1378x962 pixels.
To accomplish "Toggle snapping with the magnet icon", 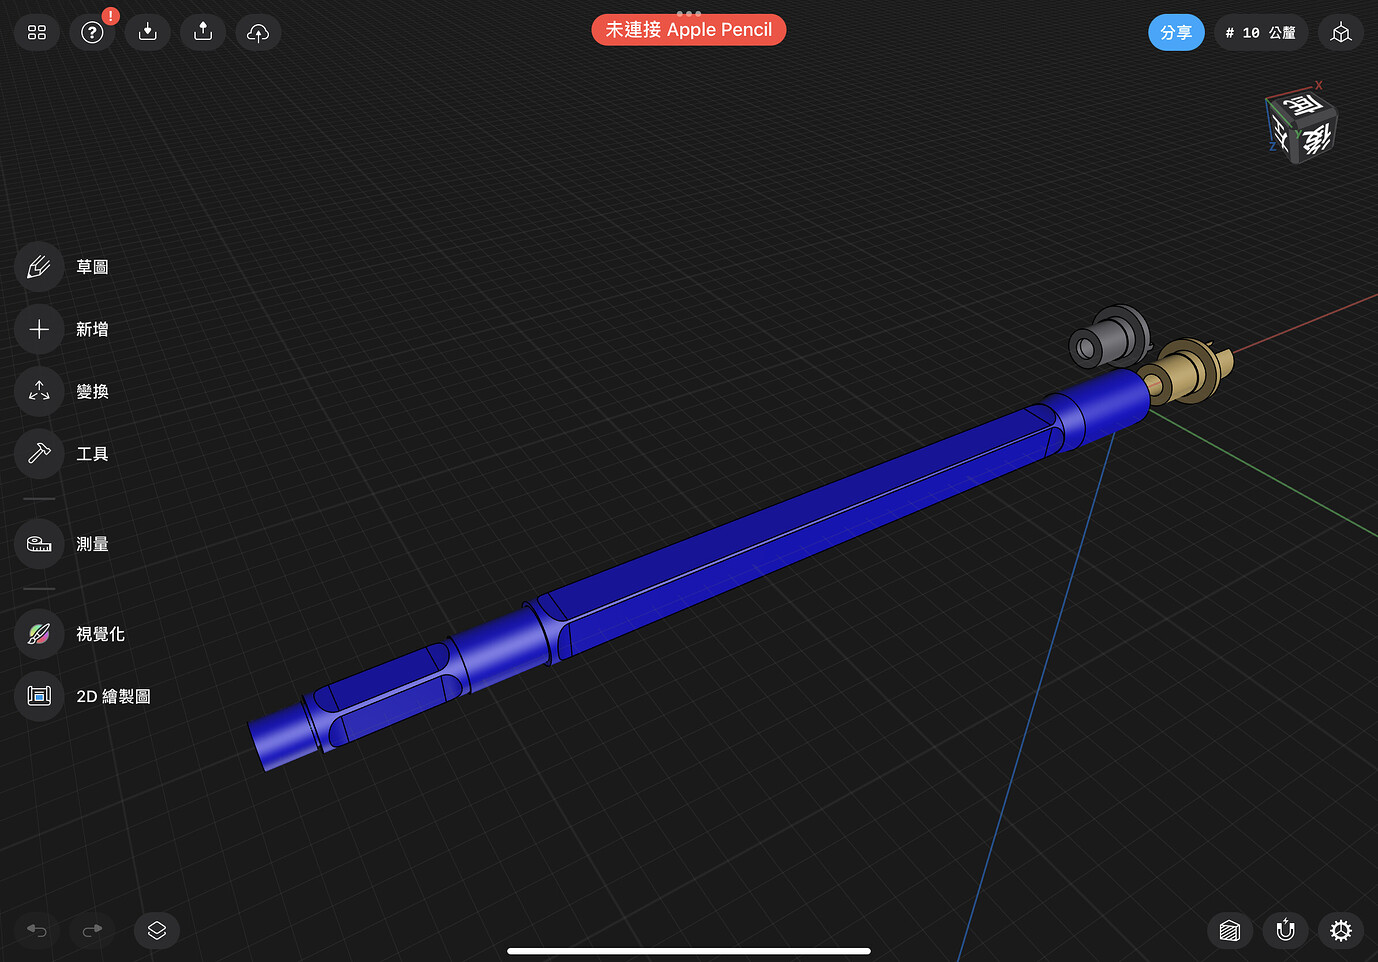I will click(1285, 930).
